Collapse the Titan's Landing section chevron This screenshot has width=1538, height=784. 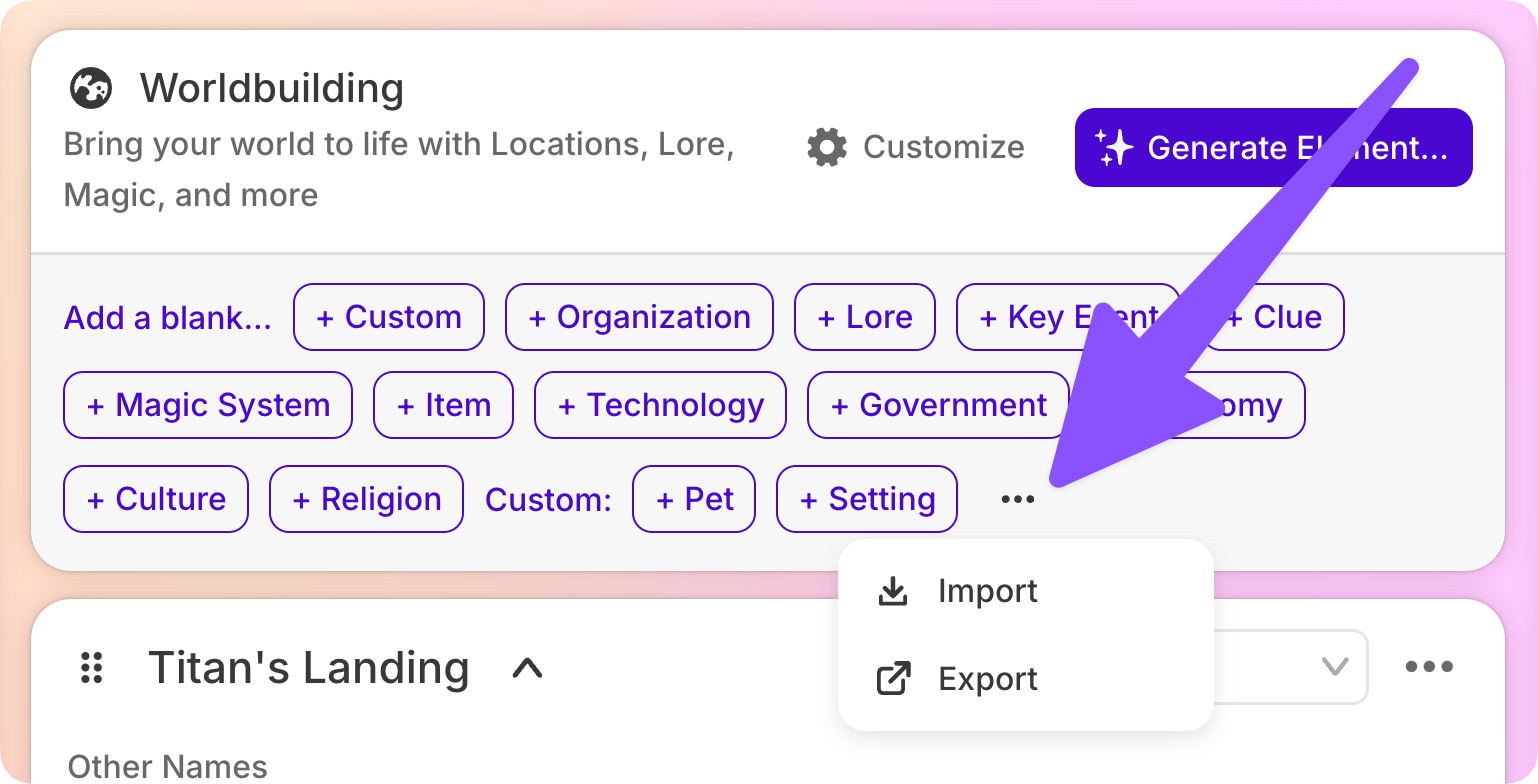pos(527,667)
